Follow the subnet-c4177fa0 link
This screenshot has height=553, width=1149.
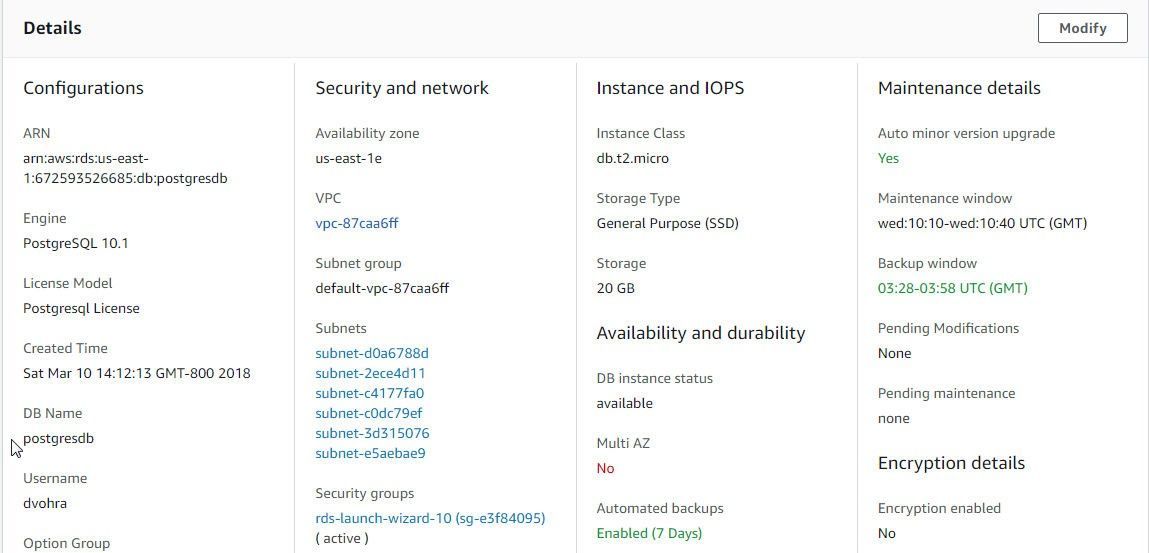click(369, 393)
